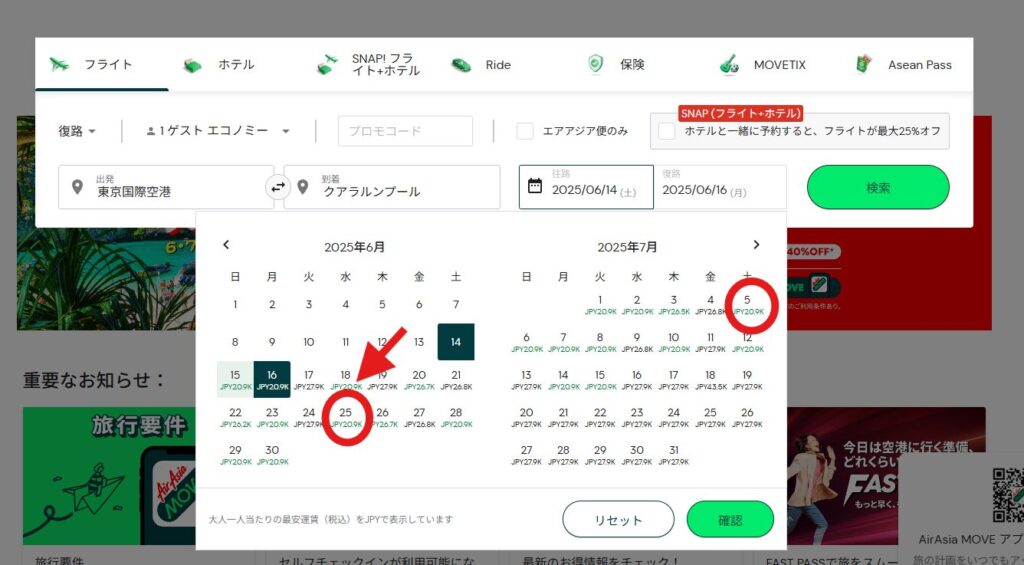
Task: Open the フライト (Flights) tab
Action: [101, 65]
